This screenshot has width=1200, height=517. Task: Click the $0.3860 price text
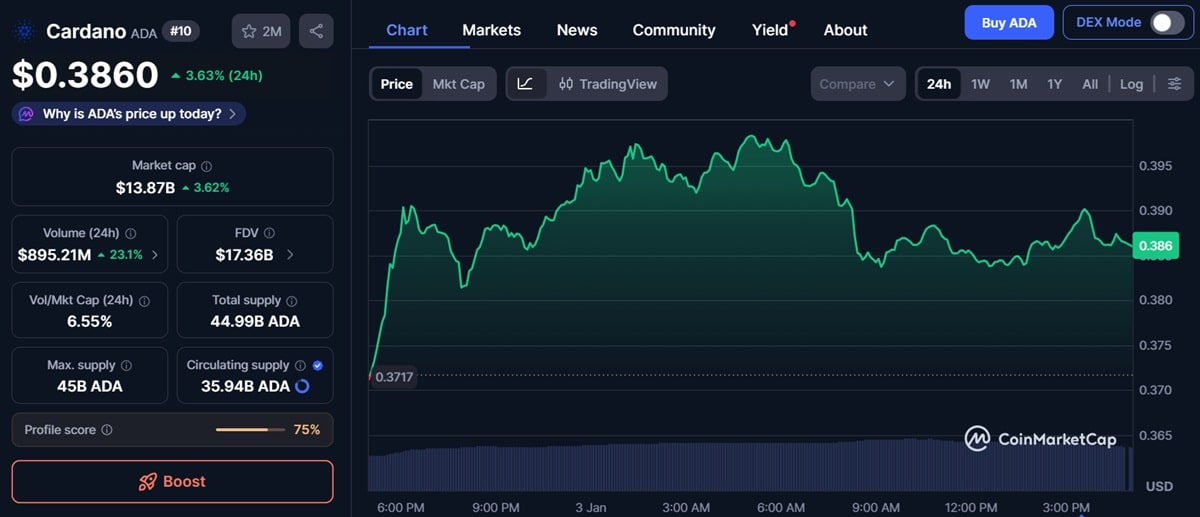pyautogui.click(x=85, y=75)
